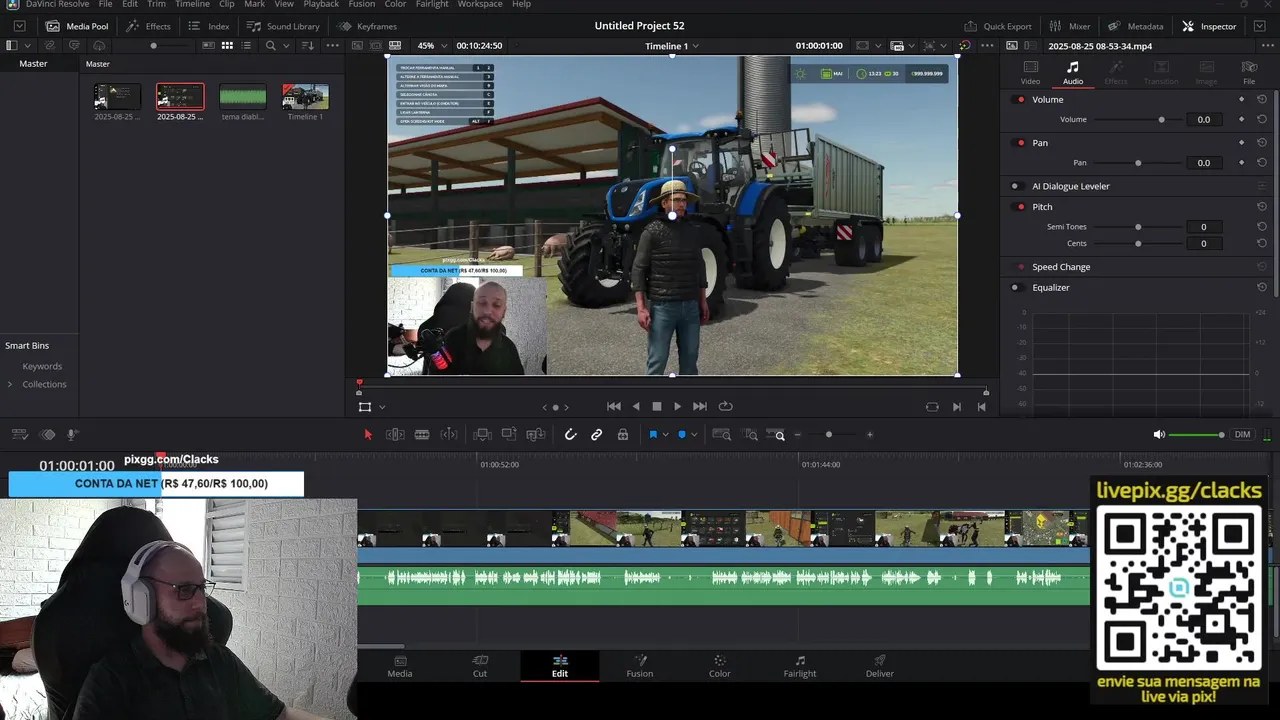Open Playback menu in menu bar
The image size is (1280, 720).
pyautogui.click(x=321, y=4)
